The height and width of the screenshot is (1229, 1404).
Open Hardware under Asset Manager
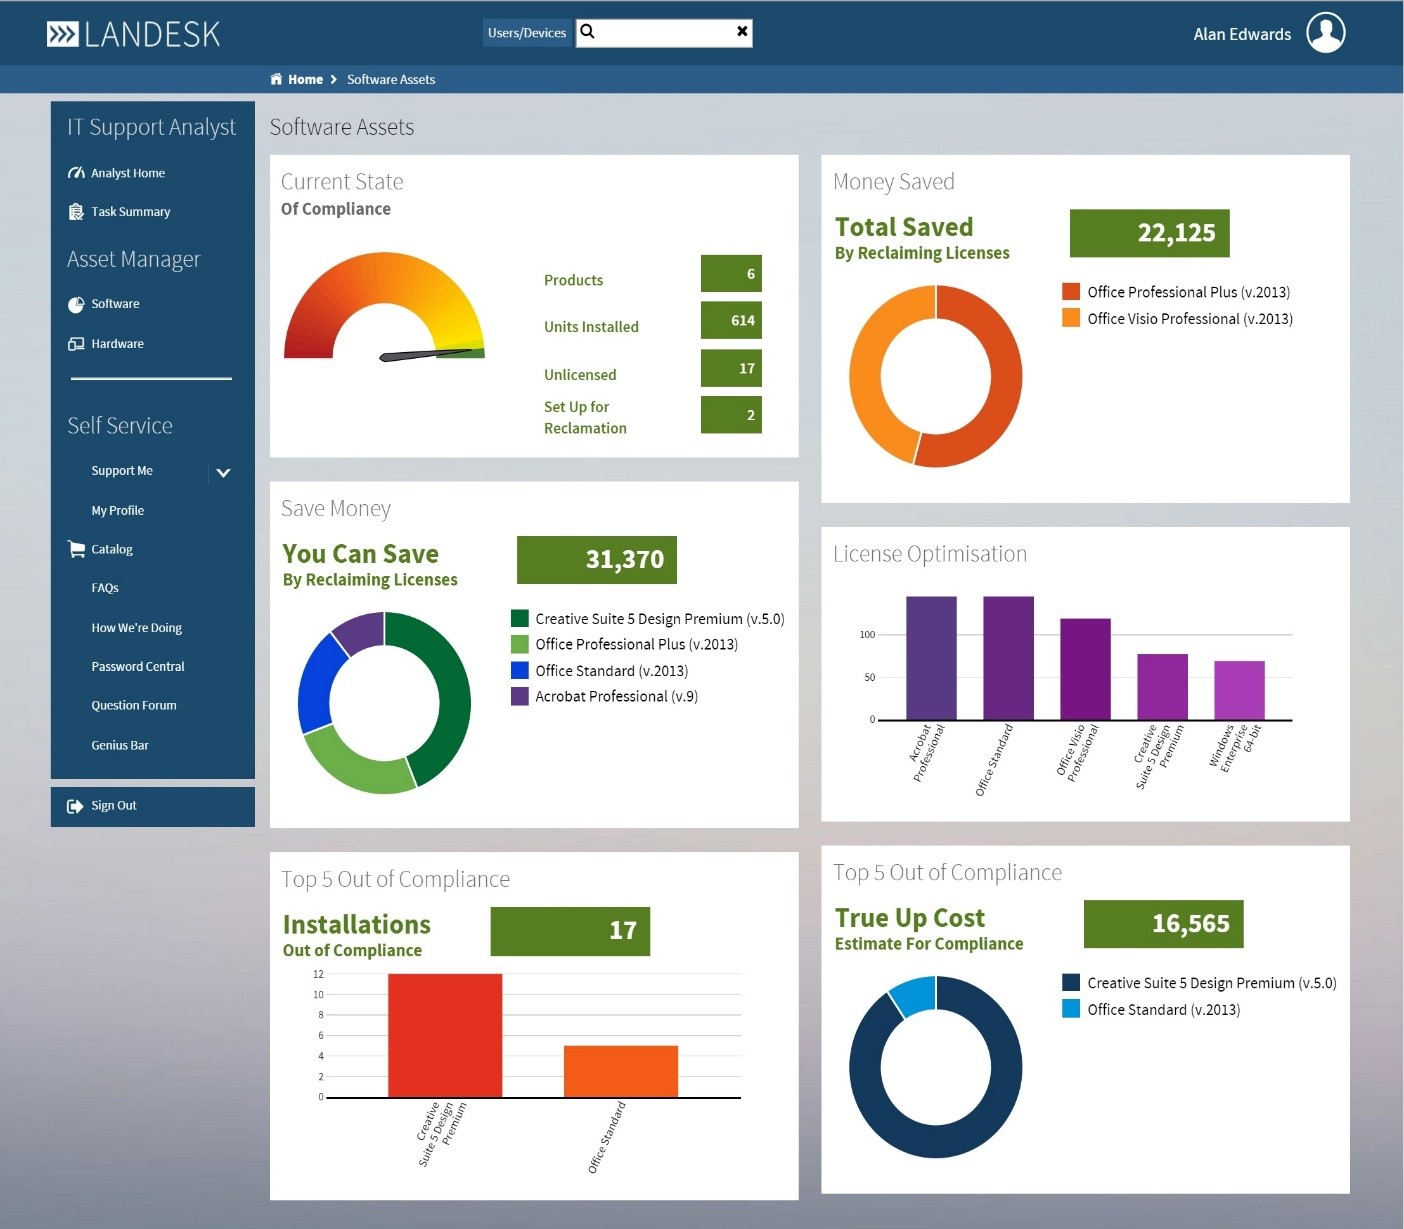click(x=118, y=344)
